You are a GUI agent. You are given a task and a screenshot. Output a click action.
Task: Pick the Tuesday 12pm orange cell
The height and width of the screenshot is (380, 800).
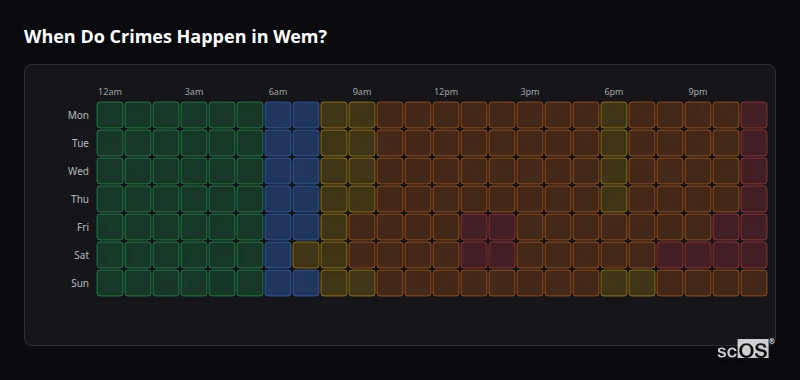coord(446,143)
